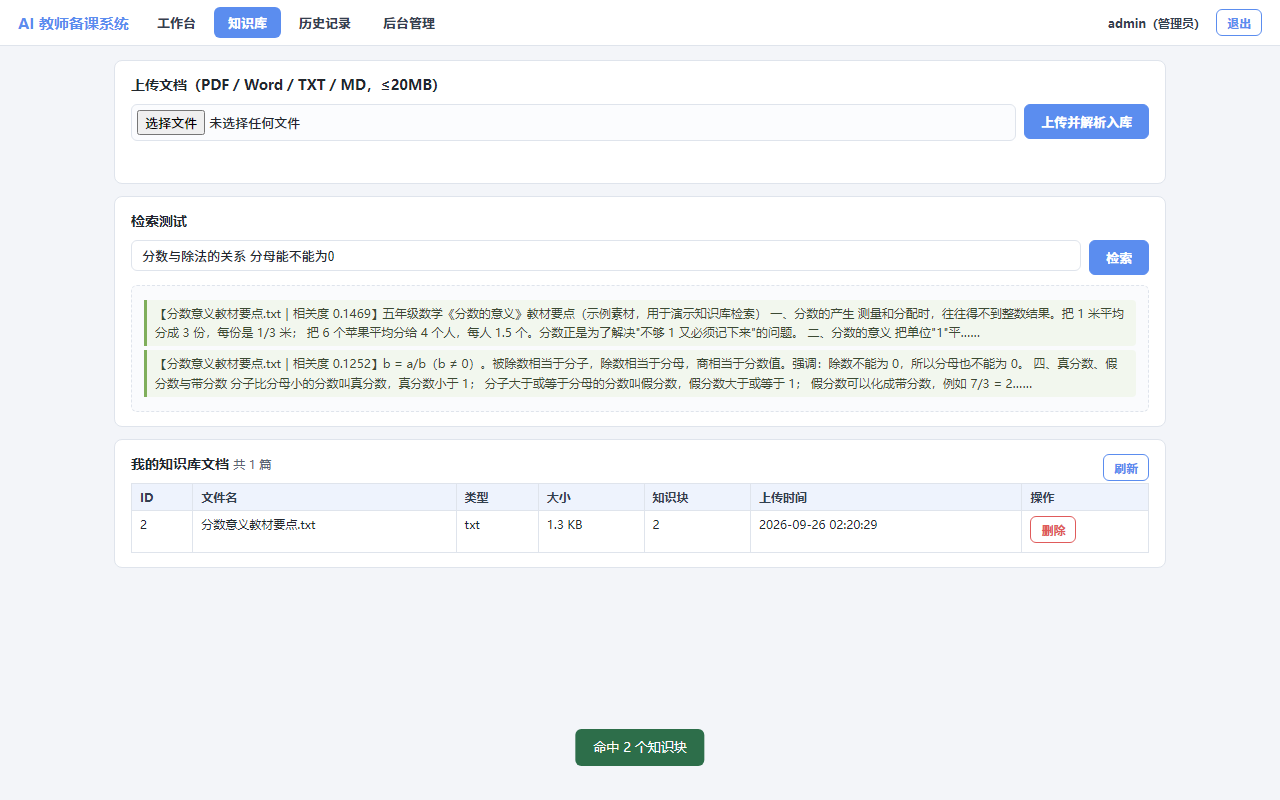Refresh documents with the 刷新 button
The image size is (1280, 800).
click(x=1126, y=468)
